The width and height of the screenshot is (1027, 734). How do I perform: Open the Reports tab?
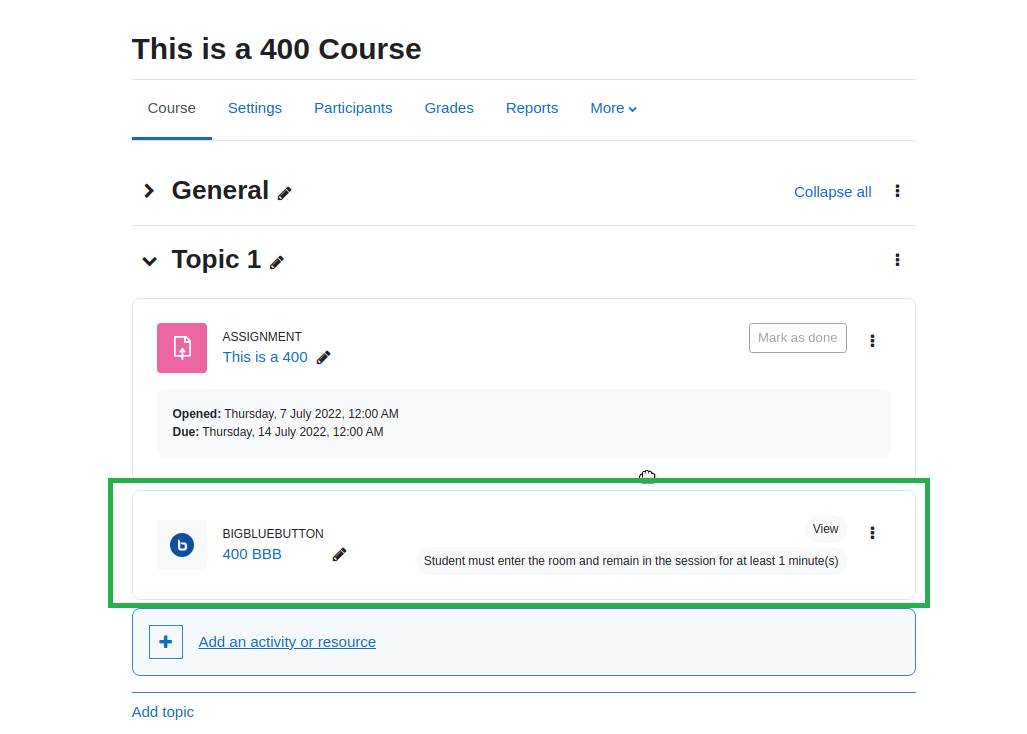(x=532, y=109)
